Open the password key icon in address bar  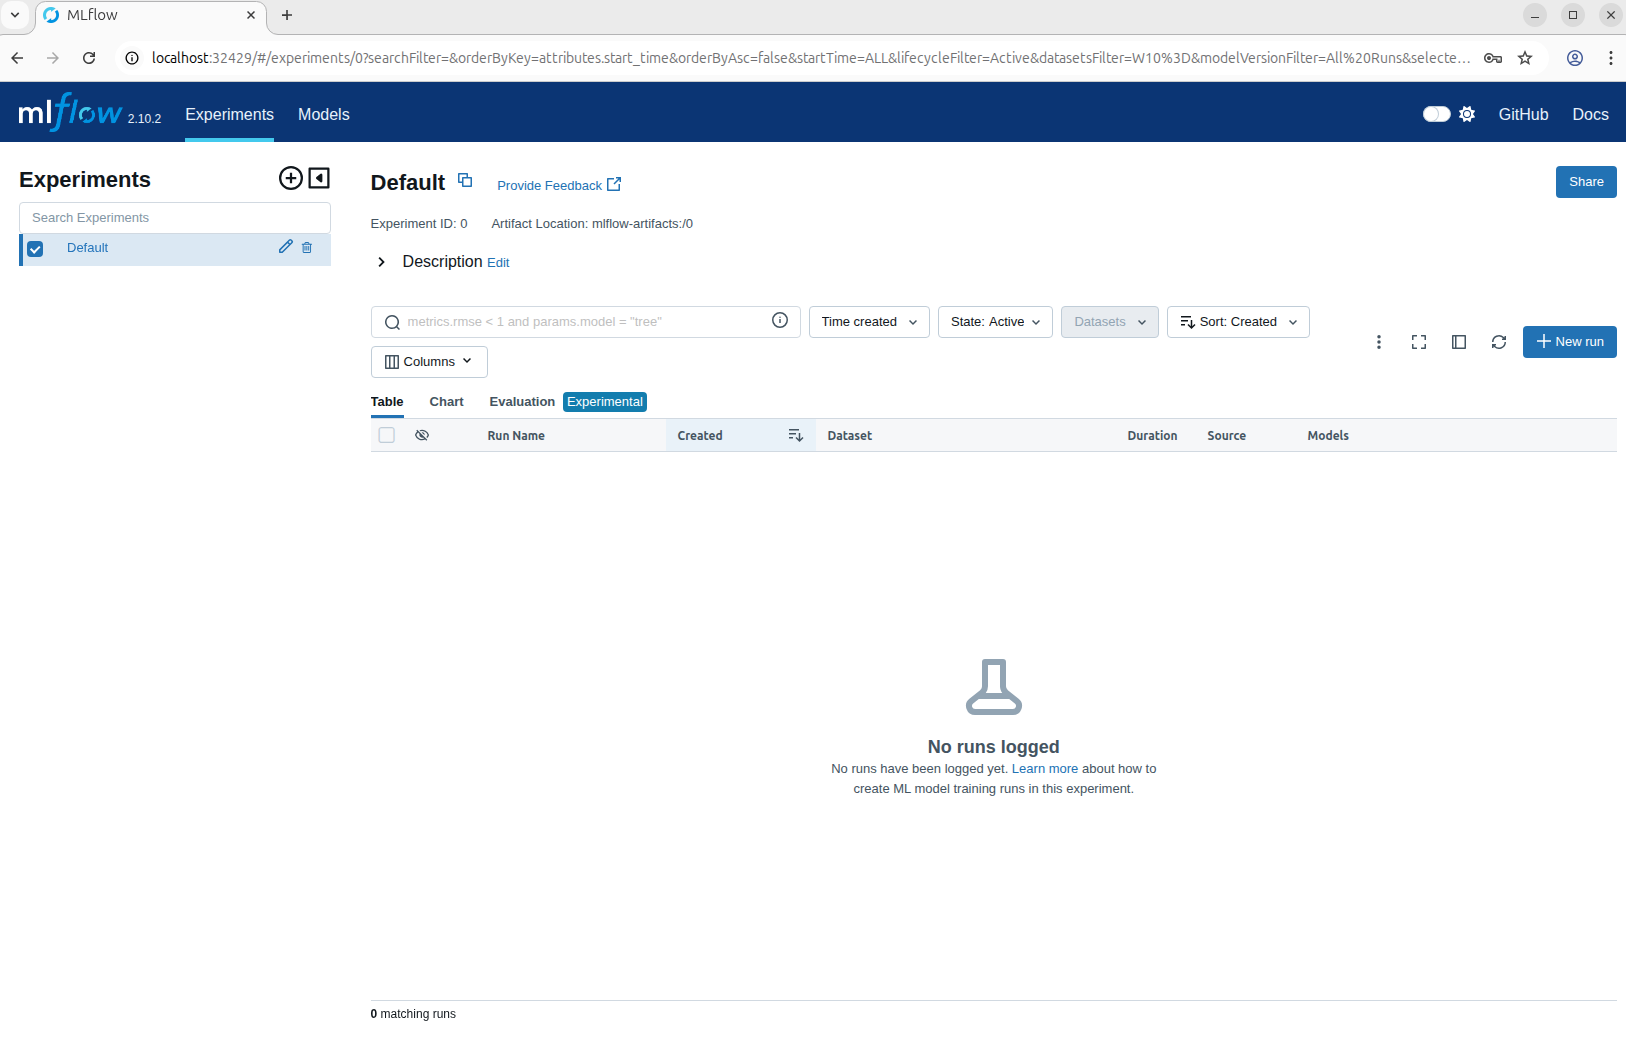click(x=1493, y=58)
